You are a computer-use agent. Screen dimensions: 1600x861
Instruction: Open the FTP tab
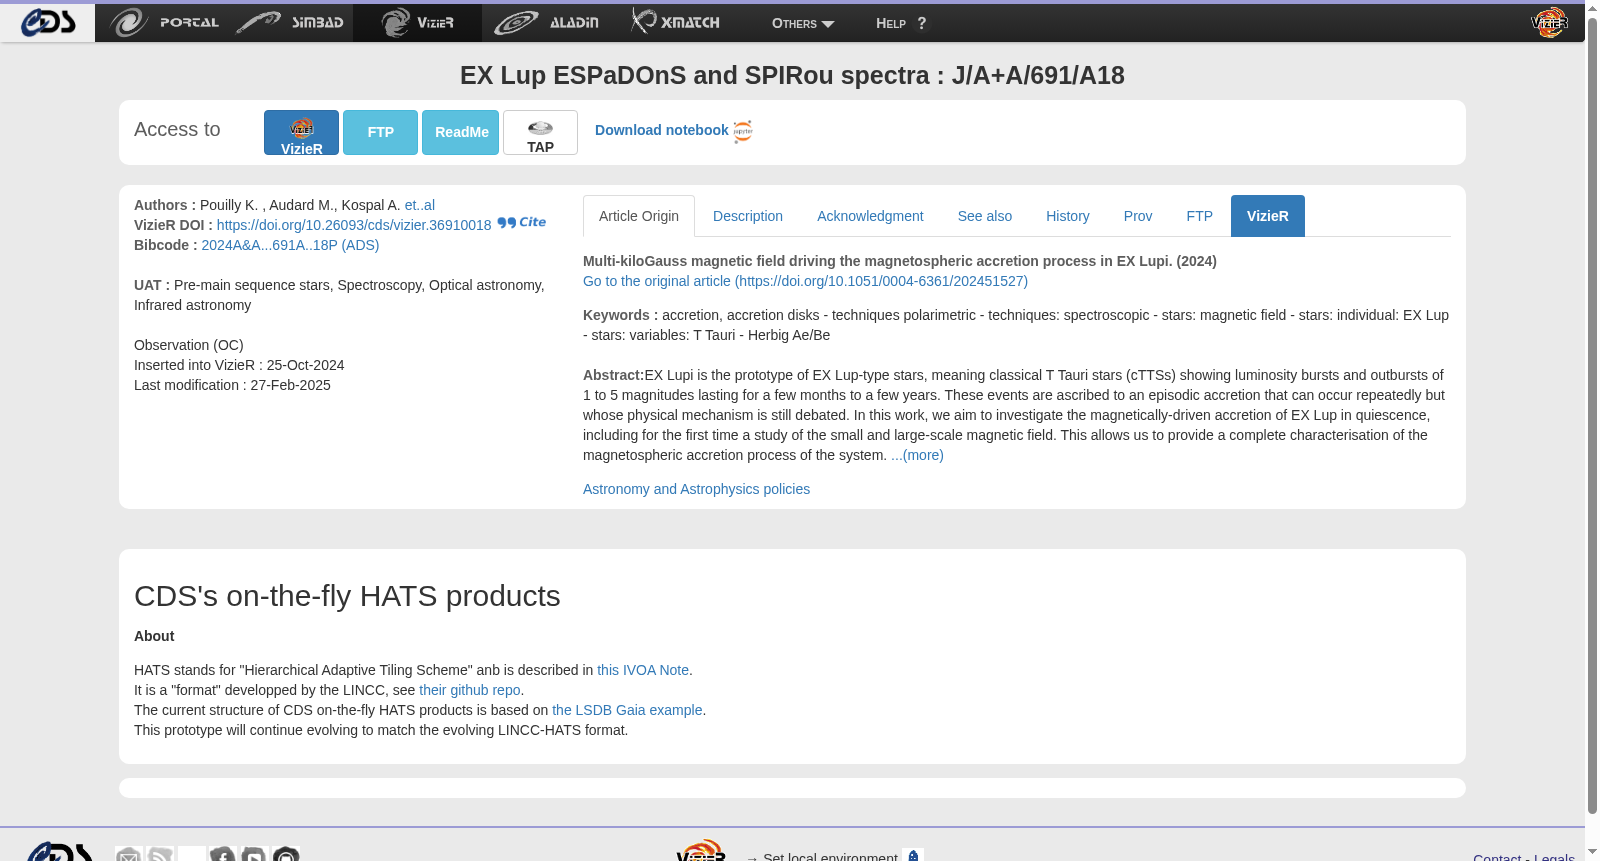[x=1200, y=216]
